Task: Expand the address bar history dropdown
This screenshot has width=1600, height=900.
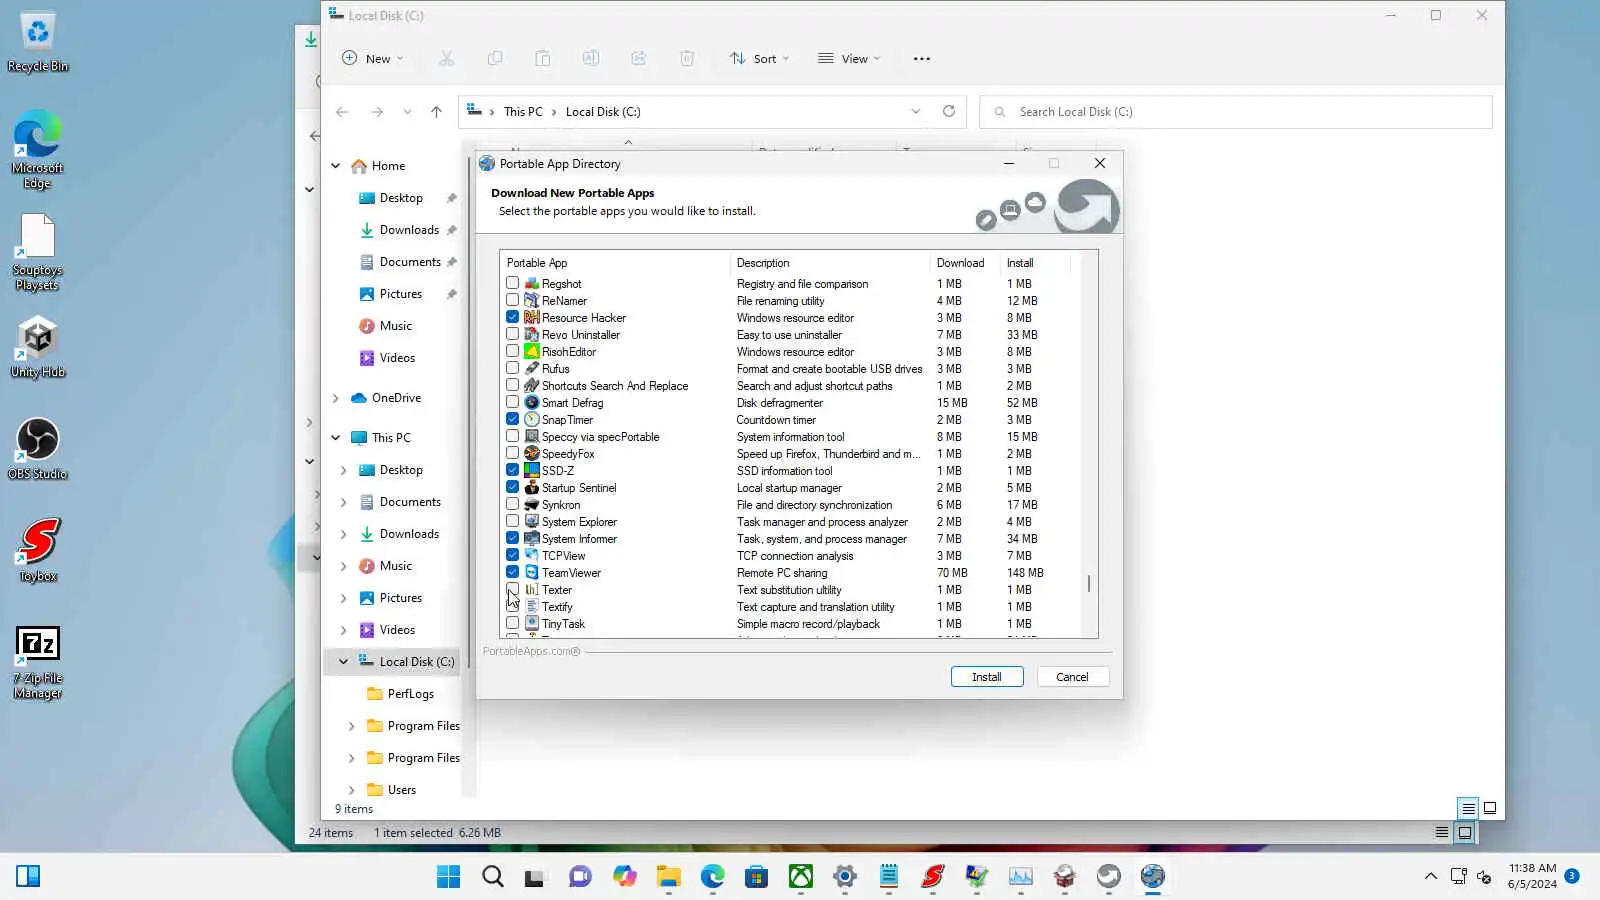Action: (916, 112)
